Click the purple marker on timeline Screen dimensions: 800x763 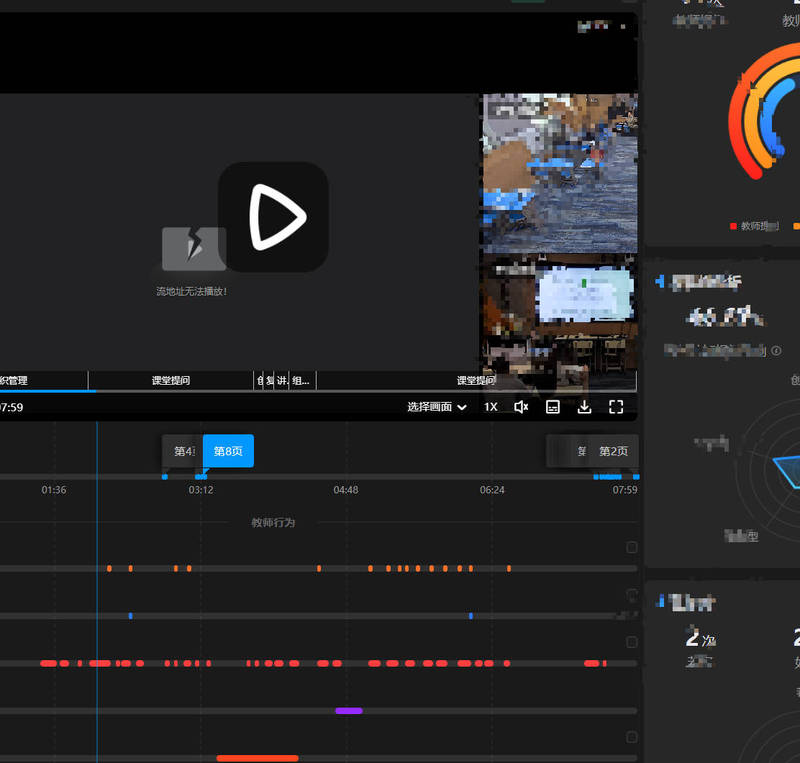coord(348,711)
